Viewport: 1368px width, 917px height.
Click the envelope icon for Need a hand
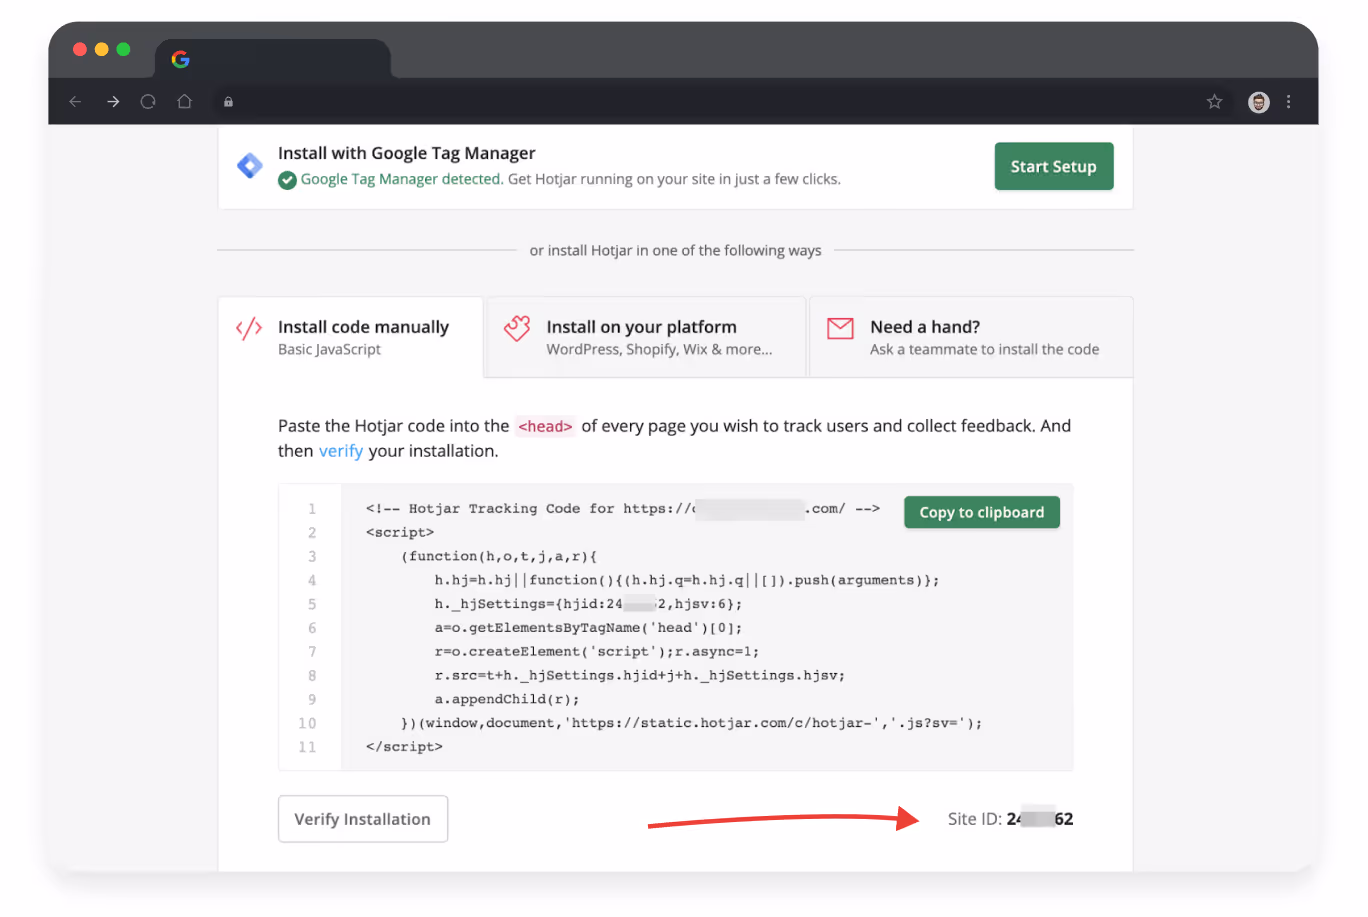pos(840,328)
